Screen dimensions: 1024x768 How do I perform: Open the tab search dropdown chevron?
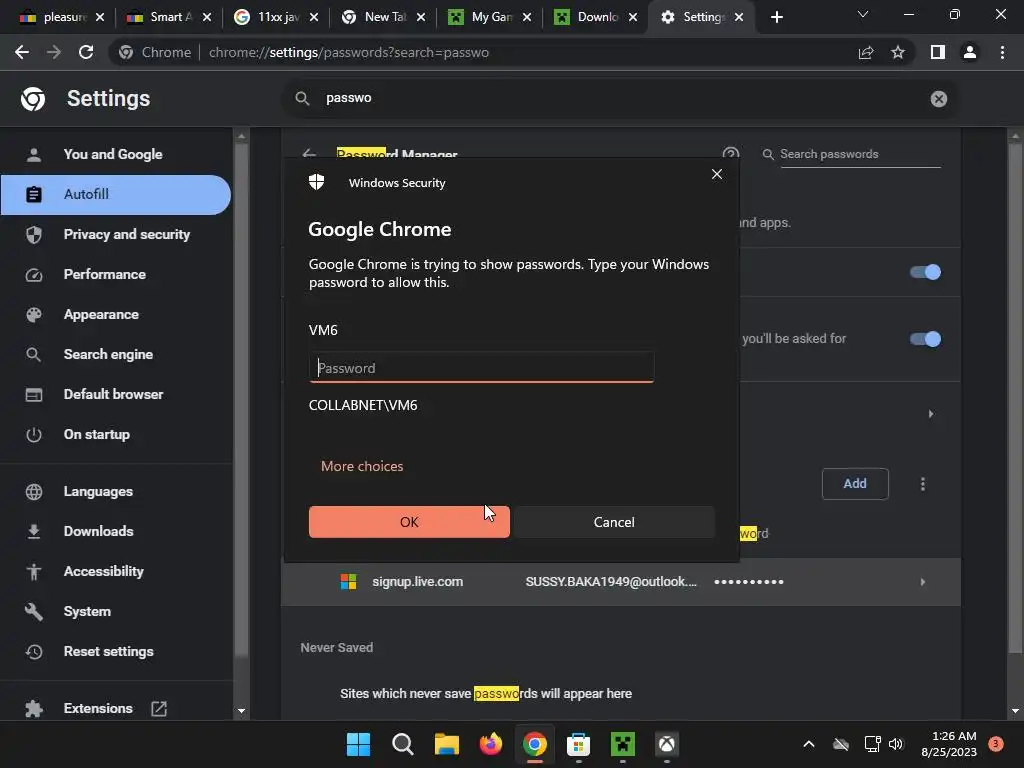[x=863, y=14]
